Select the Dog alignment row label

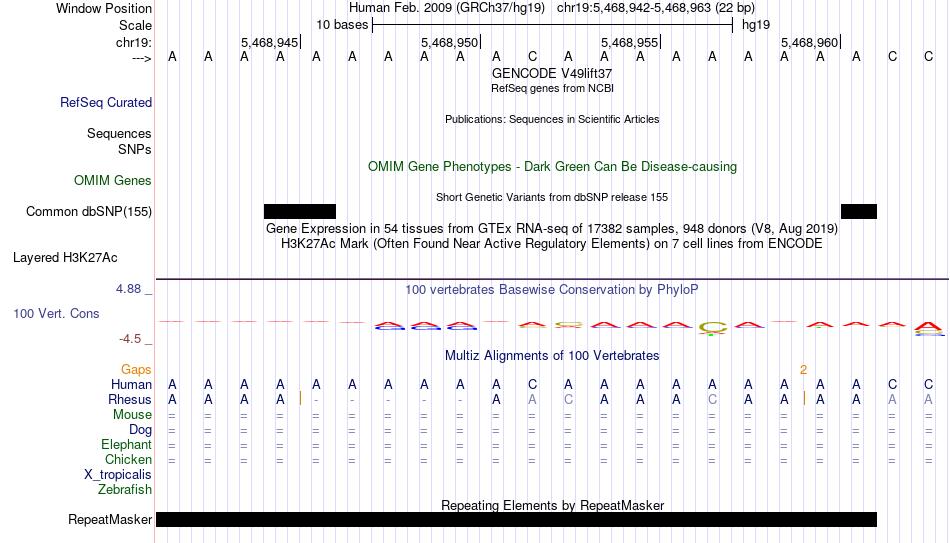tap(141, 430)
